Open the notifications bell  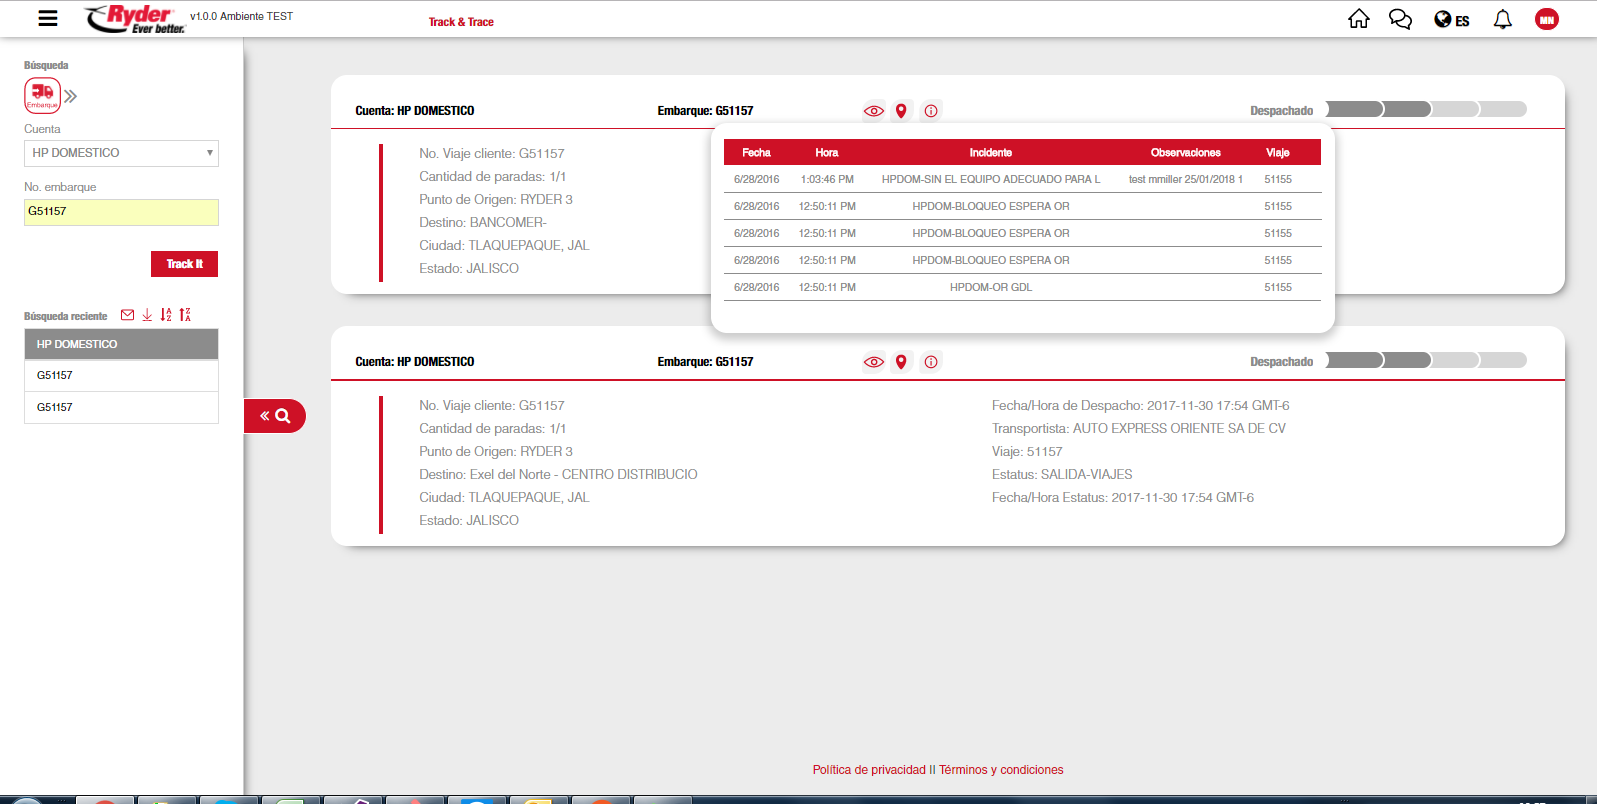click(x=1502, y=19)
